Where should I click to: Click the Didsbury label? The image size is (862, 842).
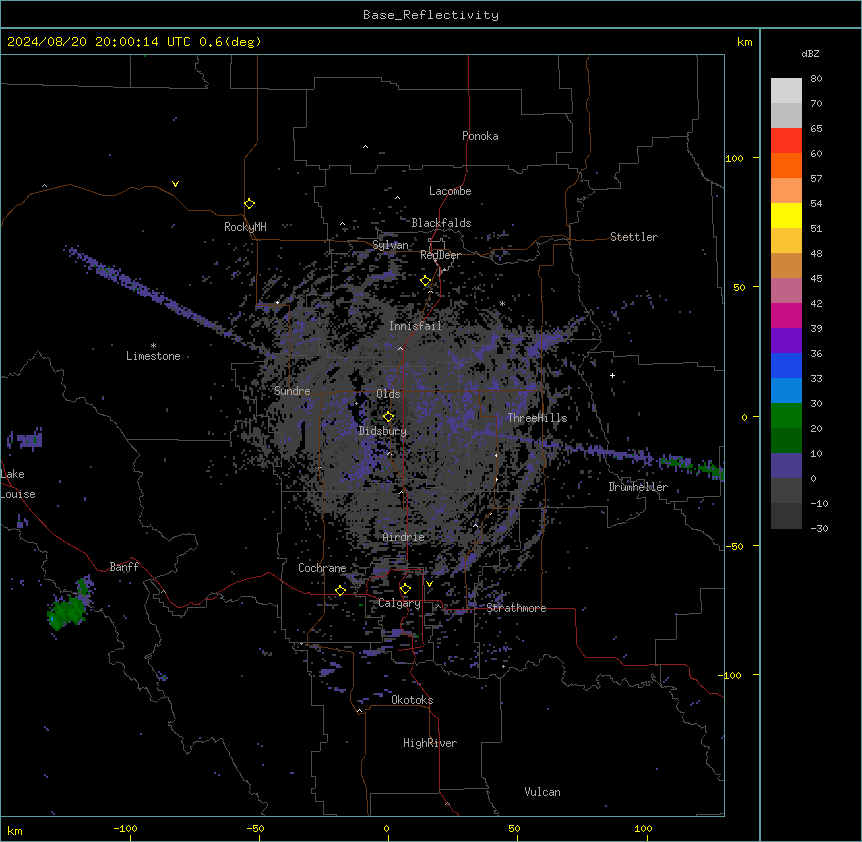coord(383,431)
